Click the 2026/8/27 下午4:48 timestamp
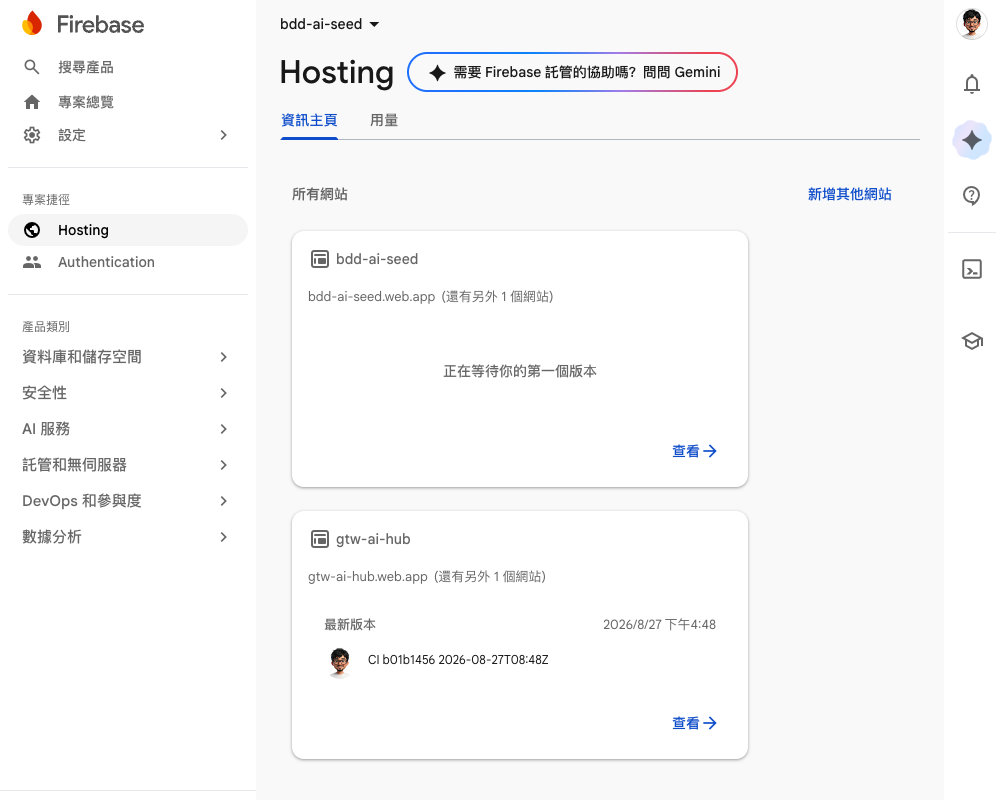 click(659, 625)
